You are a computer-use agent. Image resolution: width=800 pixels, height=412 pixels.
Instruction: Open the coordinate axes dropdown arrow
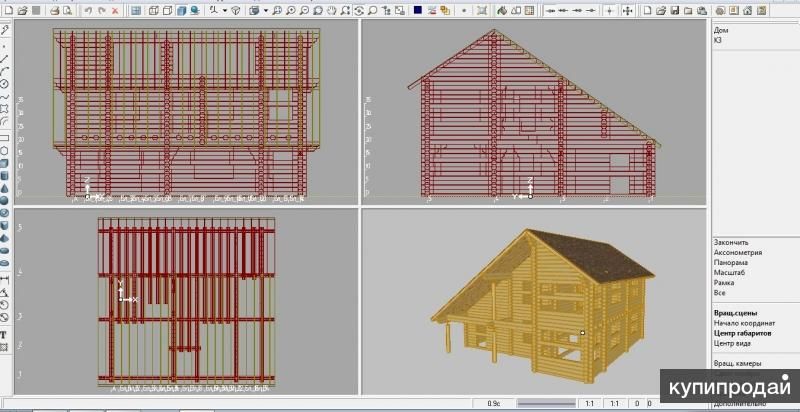coord(224,10)
